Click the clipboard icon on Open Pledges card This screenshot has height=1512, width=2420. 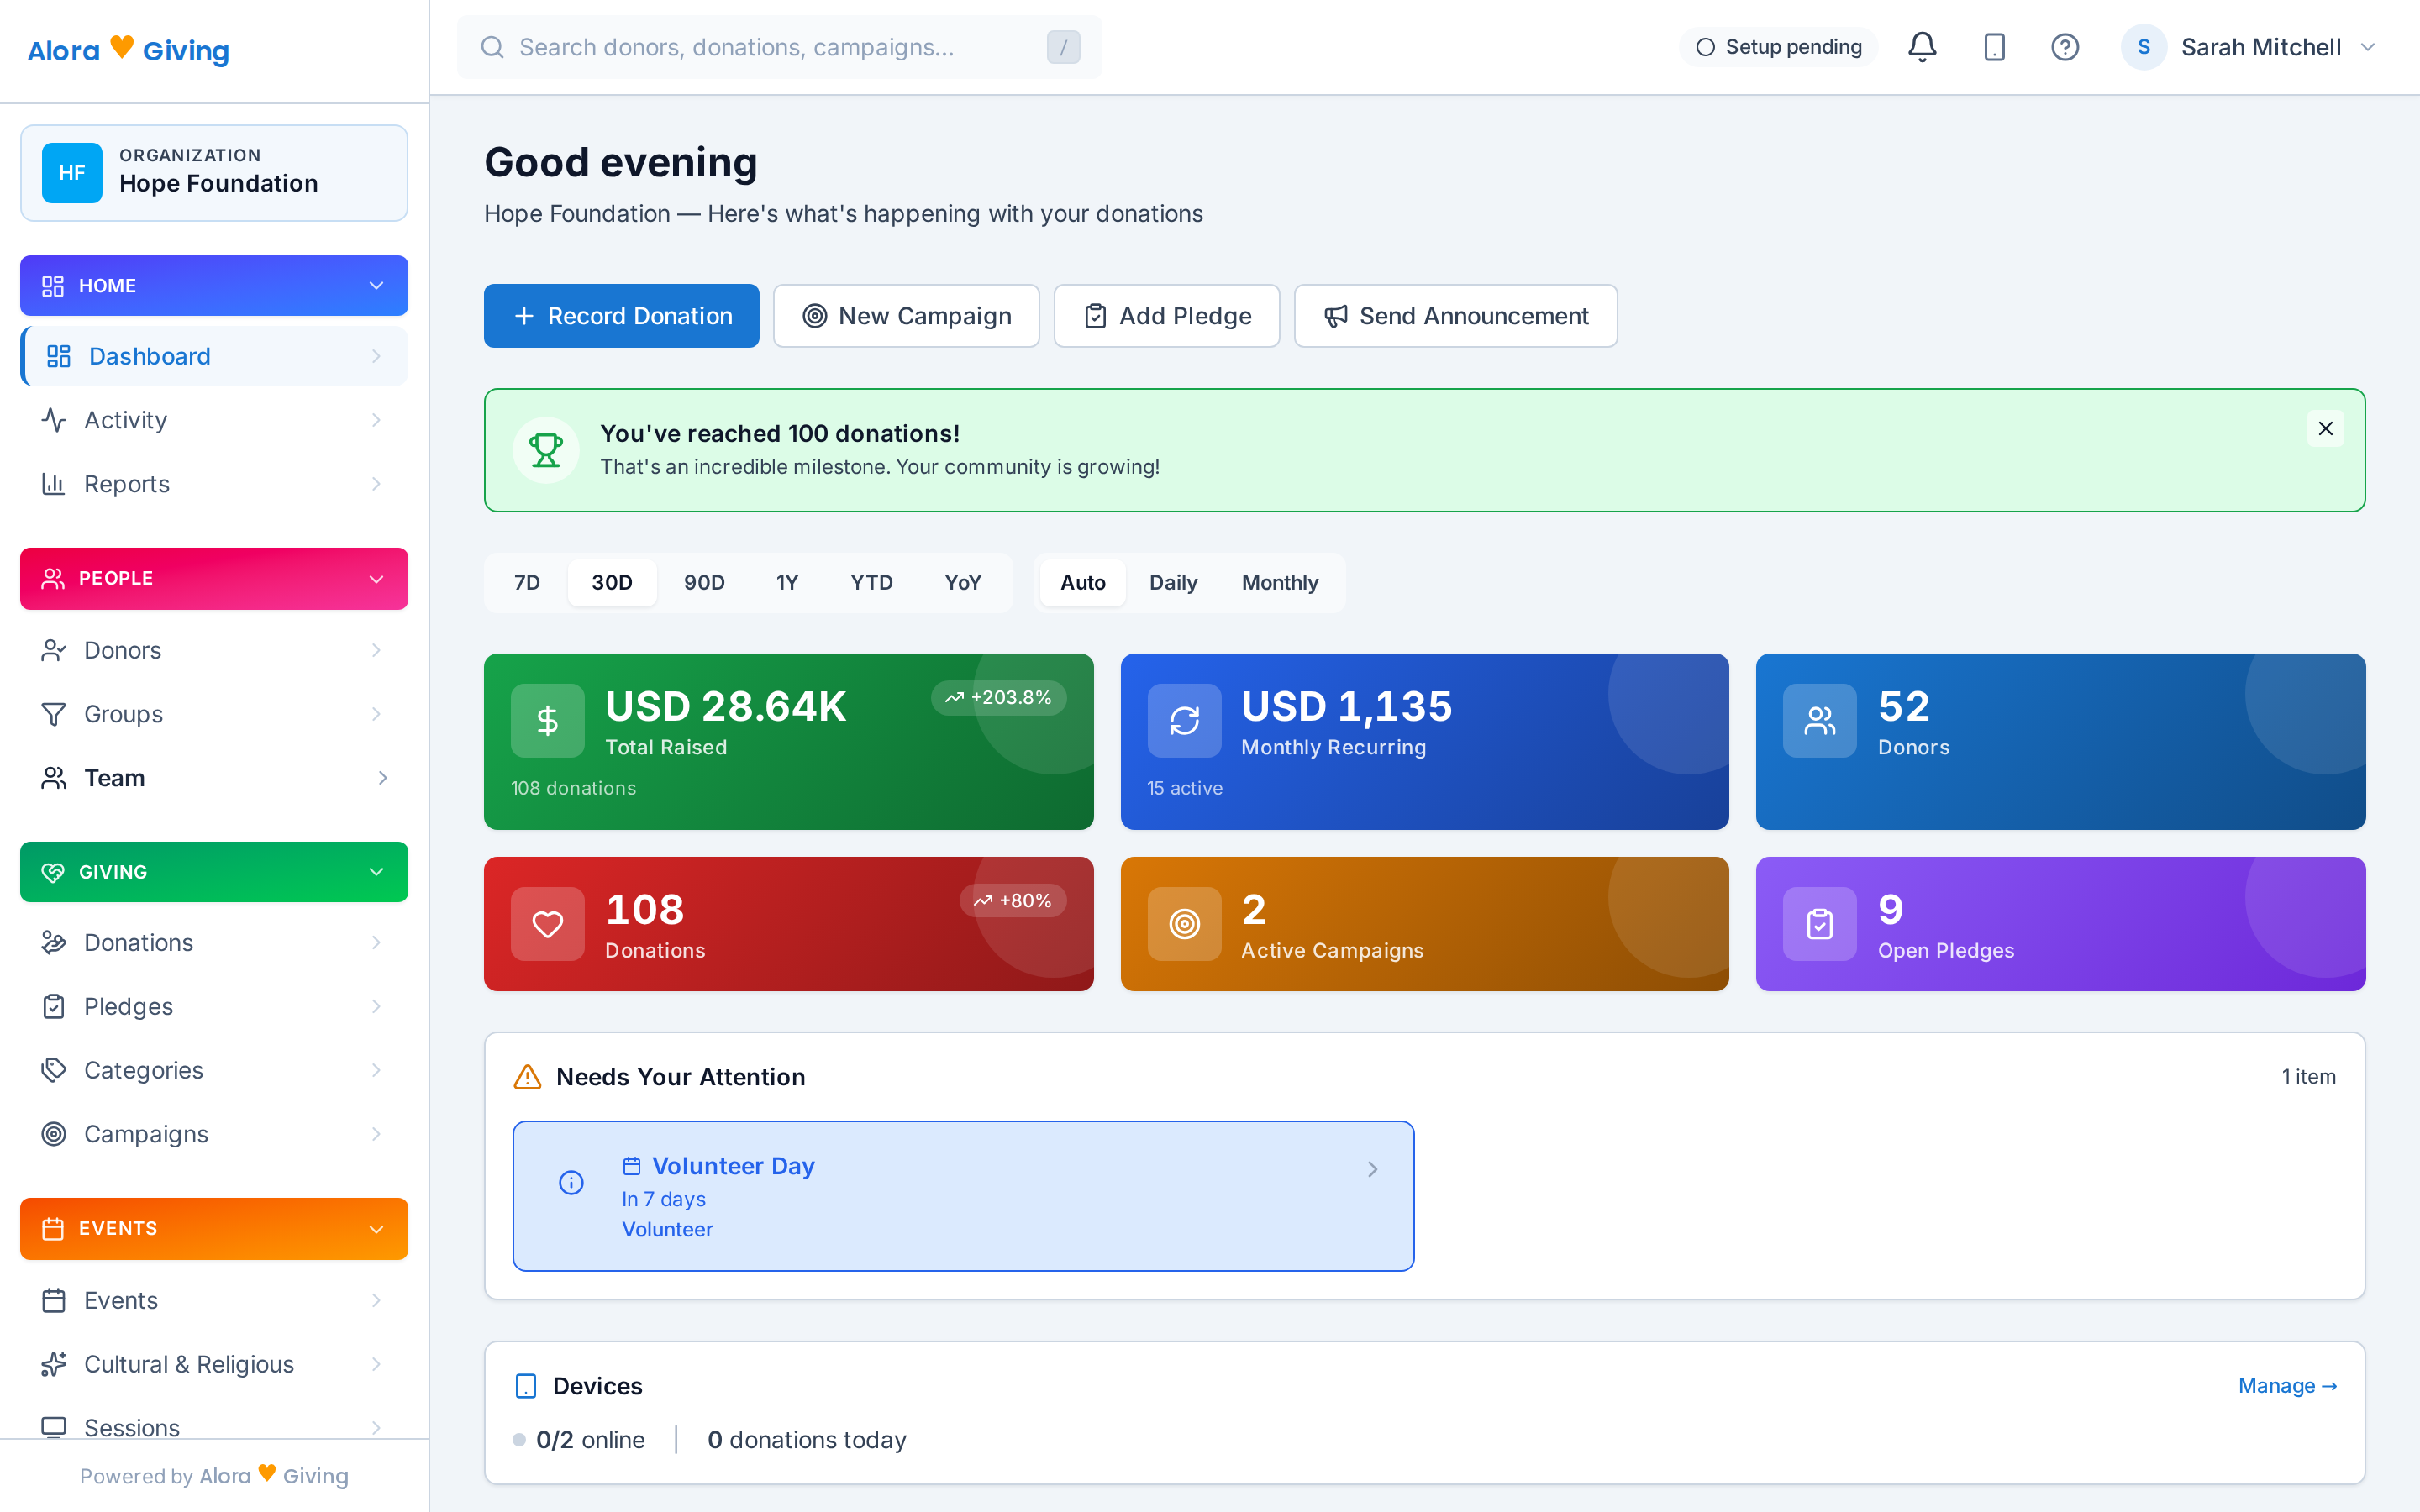pyautogui.click(x=1819, y=923)
